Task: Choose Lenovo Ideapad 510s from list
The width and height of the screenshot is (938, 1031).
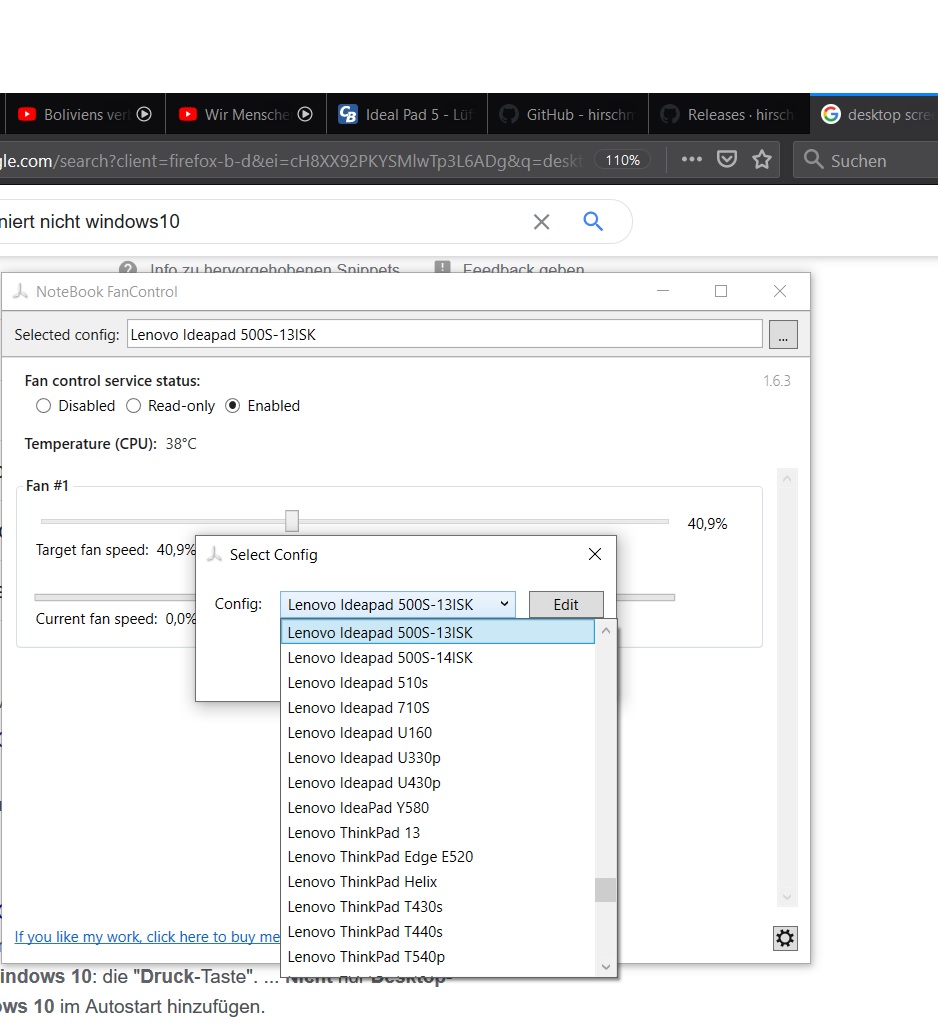Action: coord(438,683)
